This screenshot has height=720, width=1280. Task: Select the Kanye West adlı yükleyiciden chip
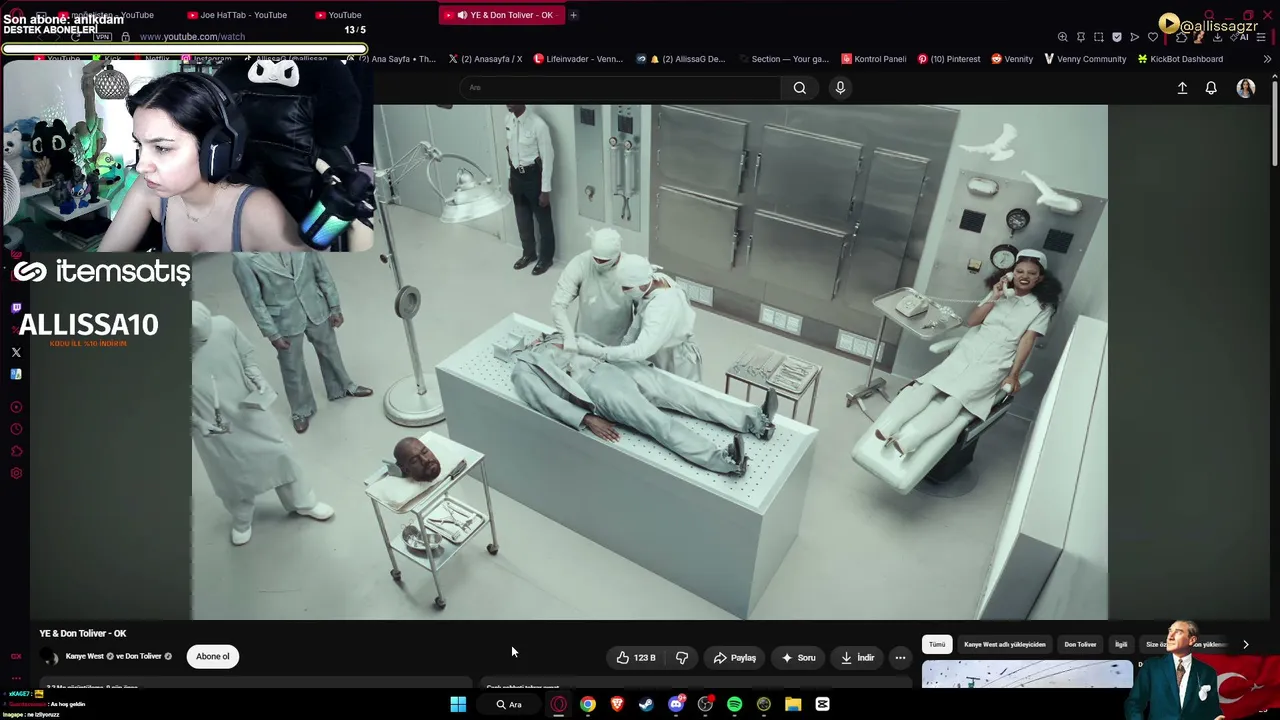[x=1005, y=645]
